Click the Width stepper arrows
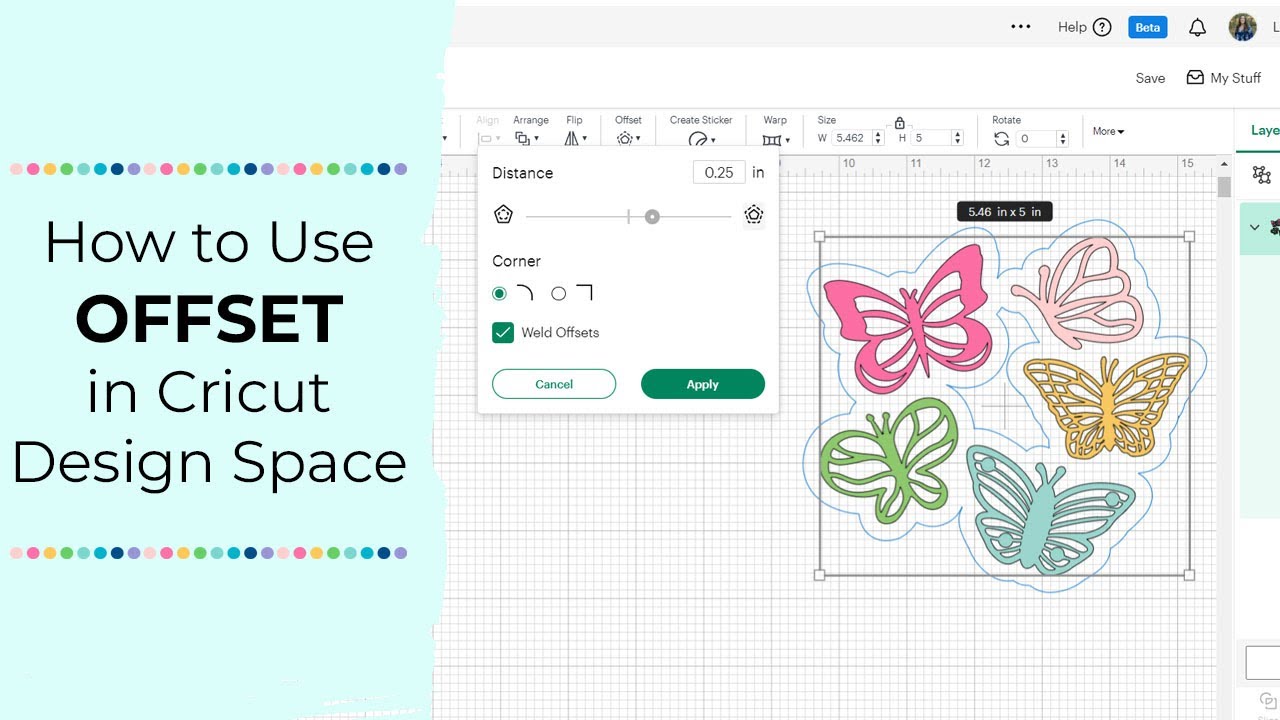 (878, 138)
